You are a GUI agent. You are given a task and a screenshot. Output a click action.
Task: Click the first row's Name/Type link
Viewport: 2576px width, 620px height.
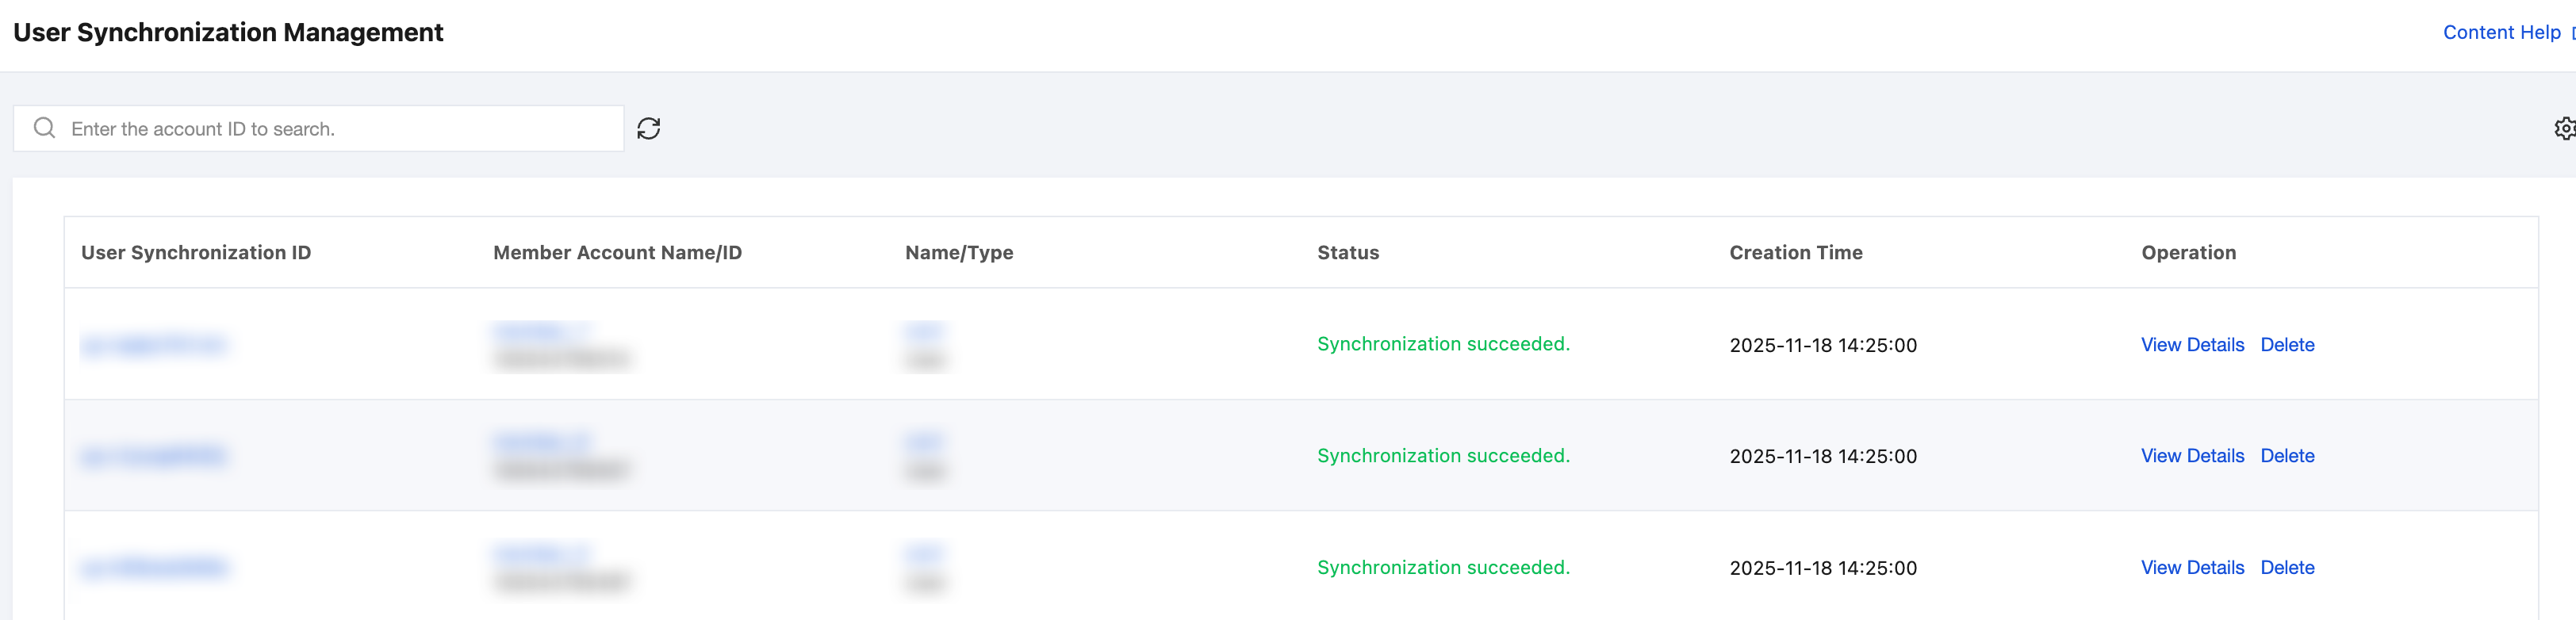(924, 331)
